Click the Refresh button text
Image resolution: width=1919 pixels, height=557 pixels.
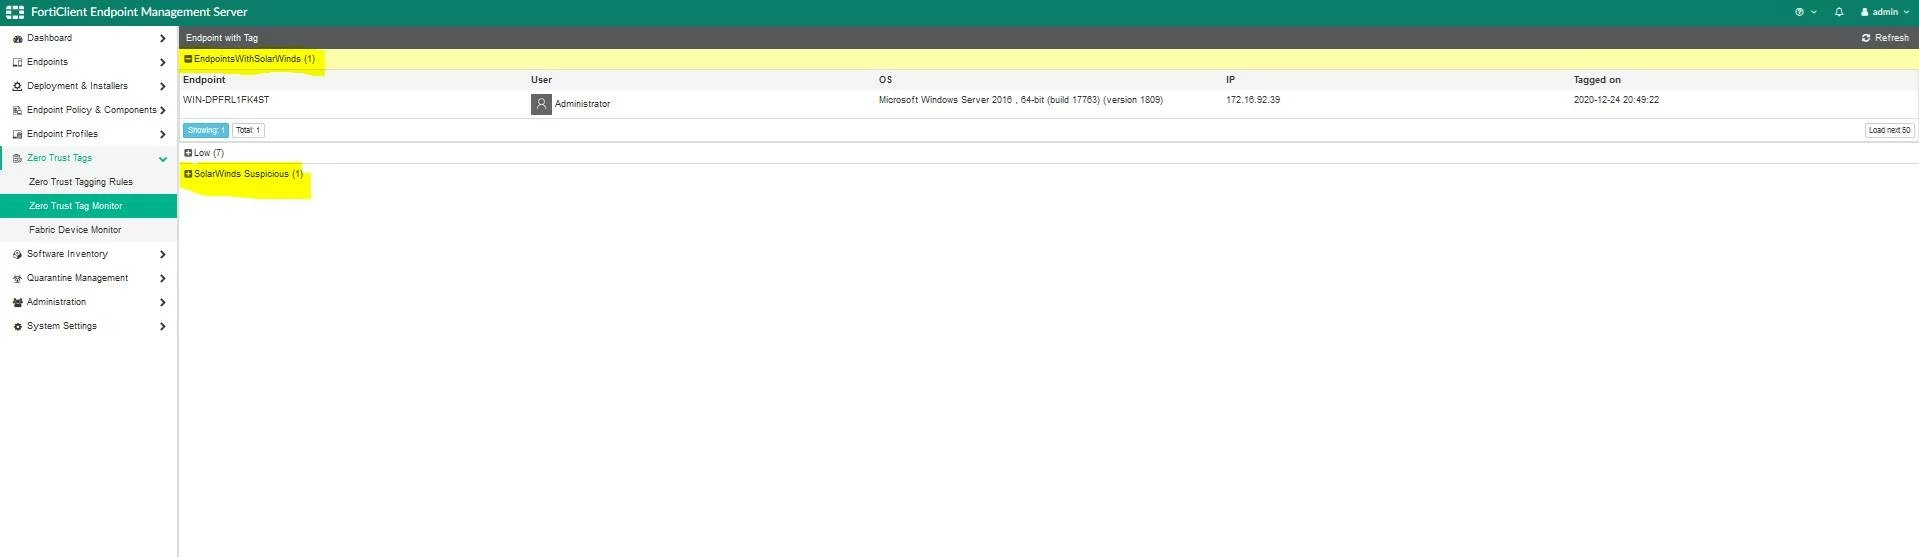click(x=1892, y=38)
